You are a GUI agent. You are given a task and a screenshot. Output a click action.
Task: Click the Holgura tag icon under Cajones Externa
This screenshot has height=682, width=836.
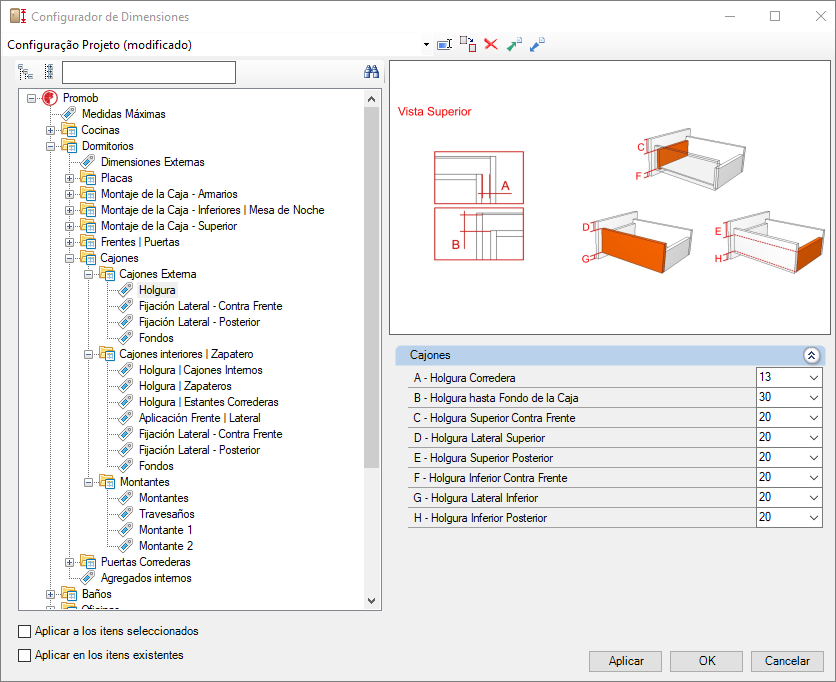point(126,290)
